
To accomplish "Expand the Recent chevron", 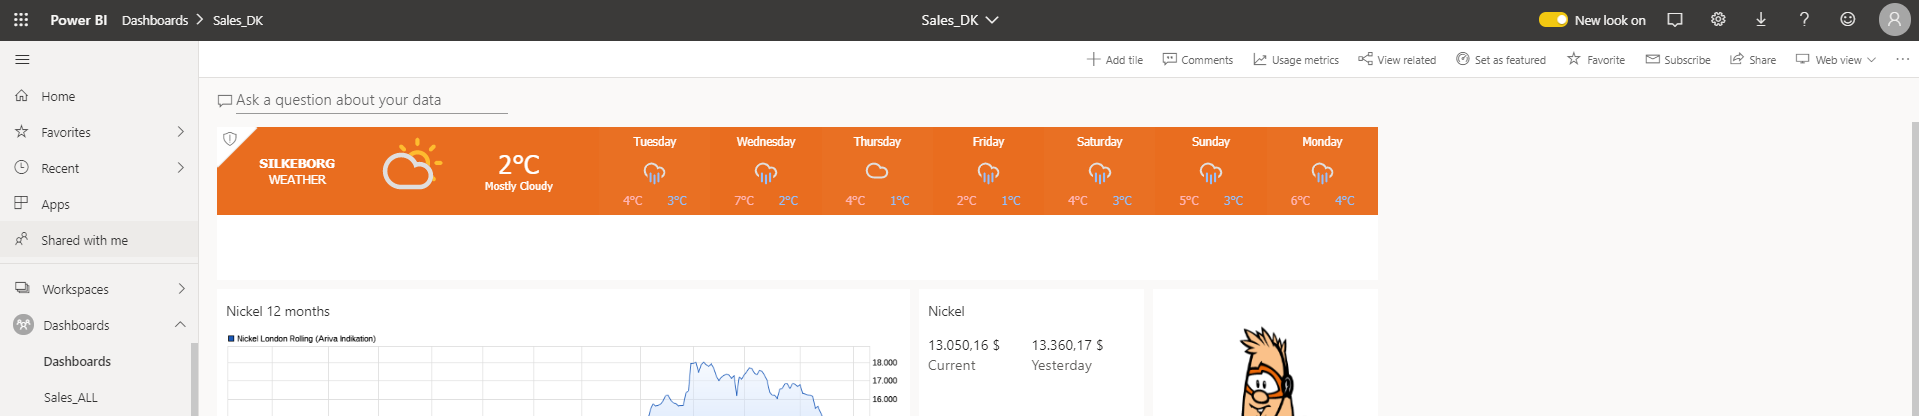I will coord(181,168).
